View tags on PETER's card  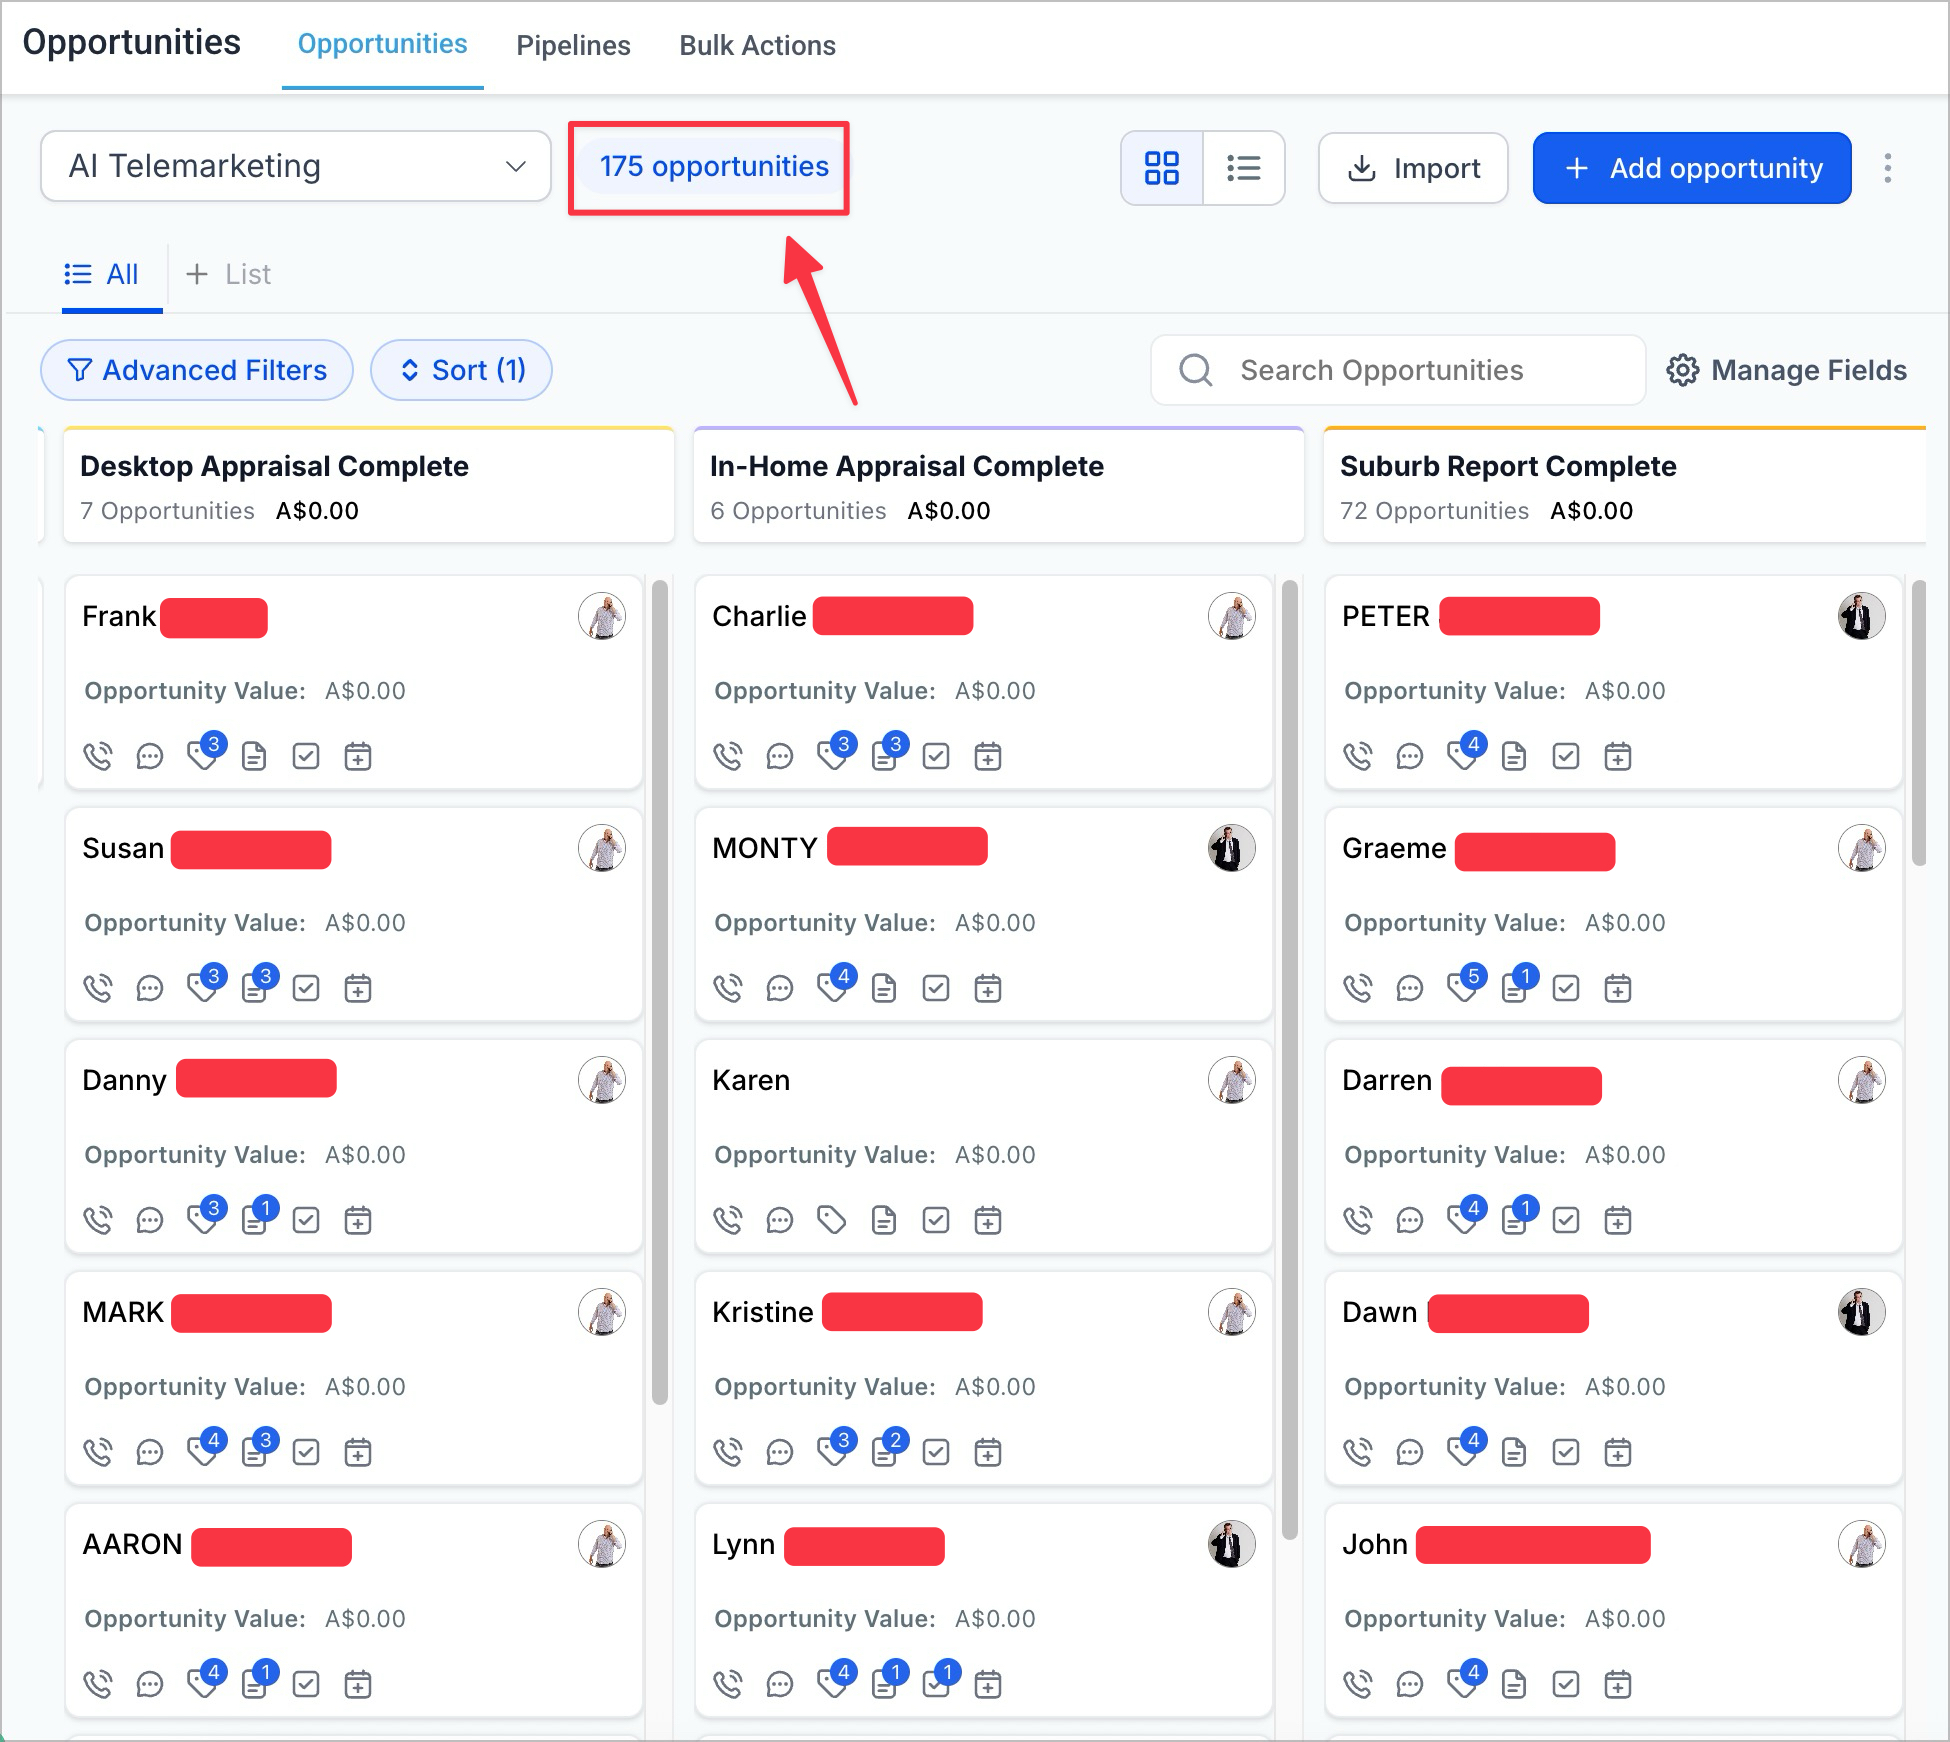click(x=1461, y=755)
